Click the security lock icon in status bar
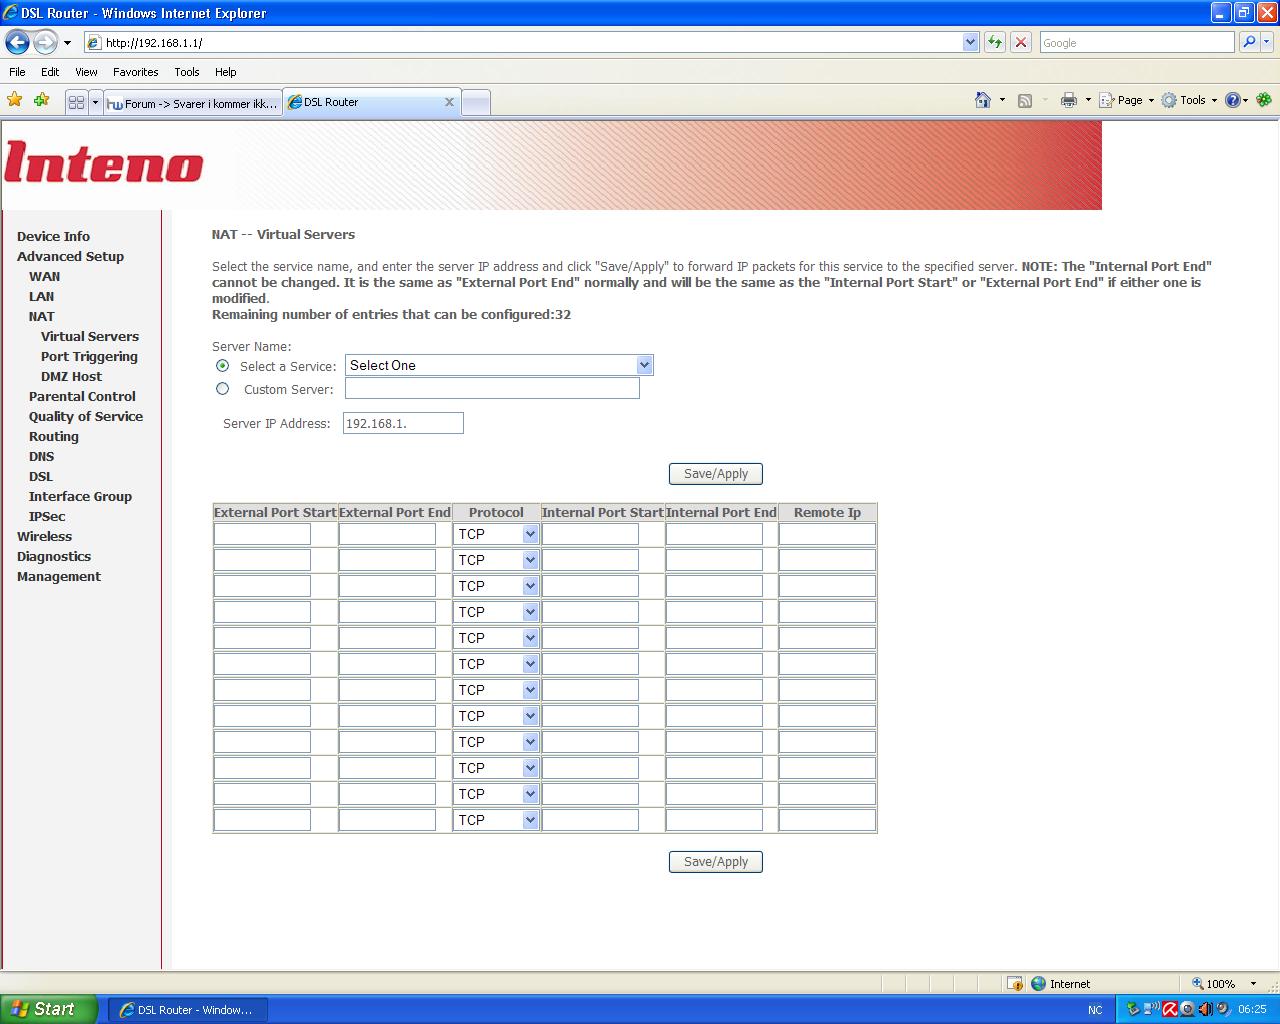Image resolution: width=1280 pixels, height=1024 pixels. [x=1015, y=983]
